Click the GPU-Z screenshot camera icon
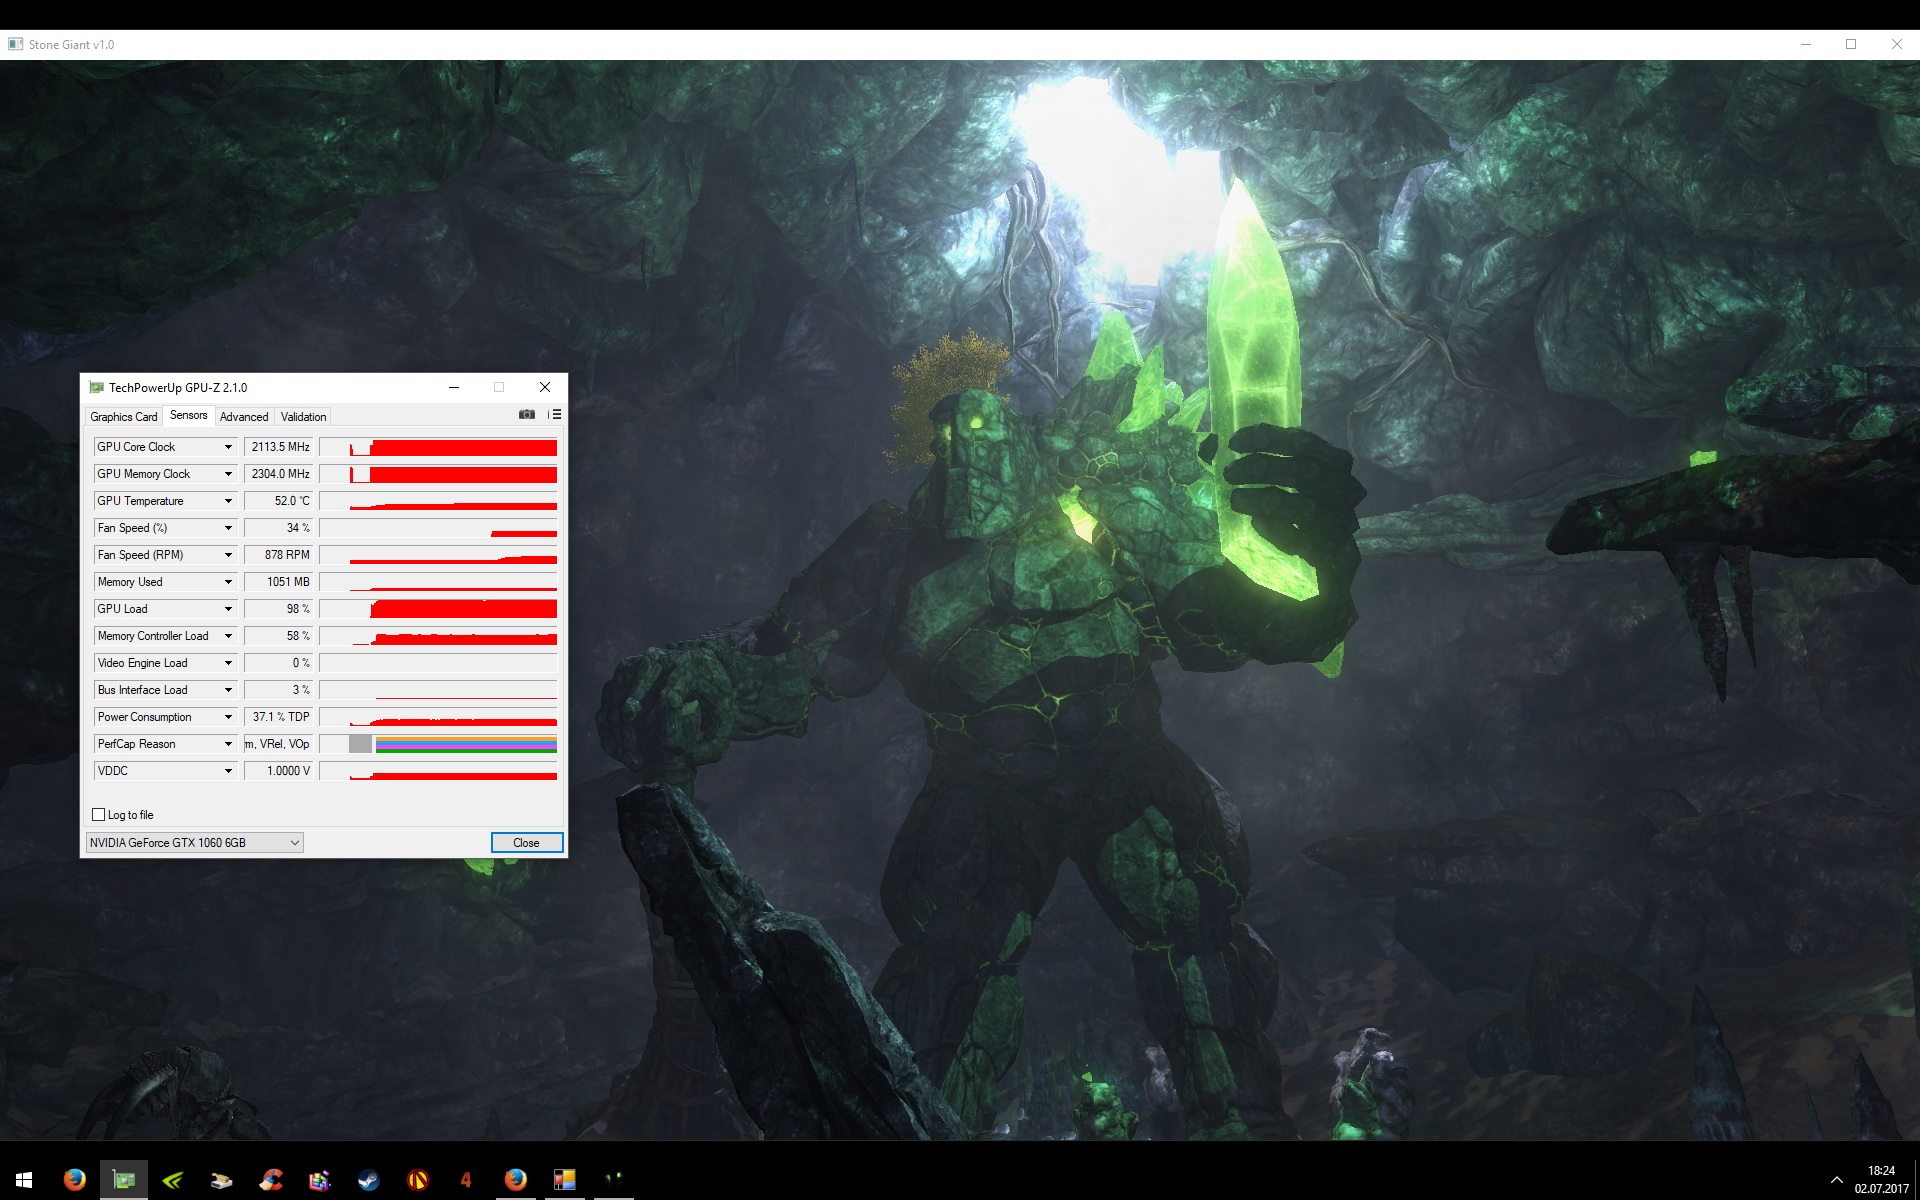 coord(527,415)
